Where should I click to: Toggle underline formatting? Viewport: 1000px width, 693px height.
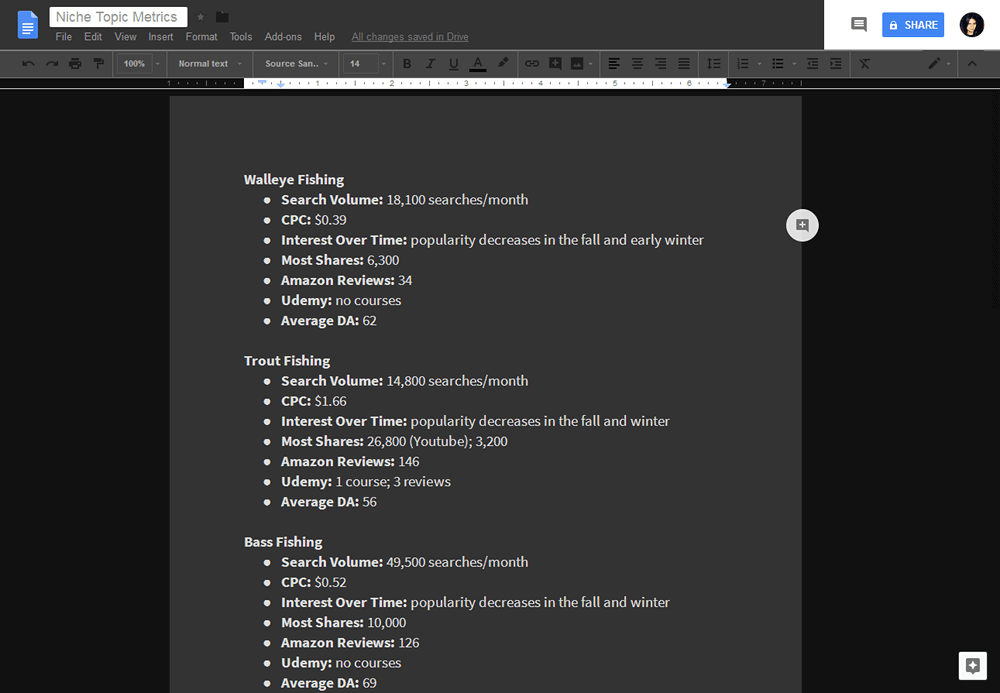pos(453,64)
